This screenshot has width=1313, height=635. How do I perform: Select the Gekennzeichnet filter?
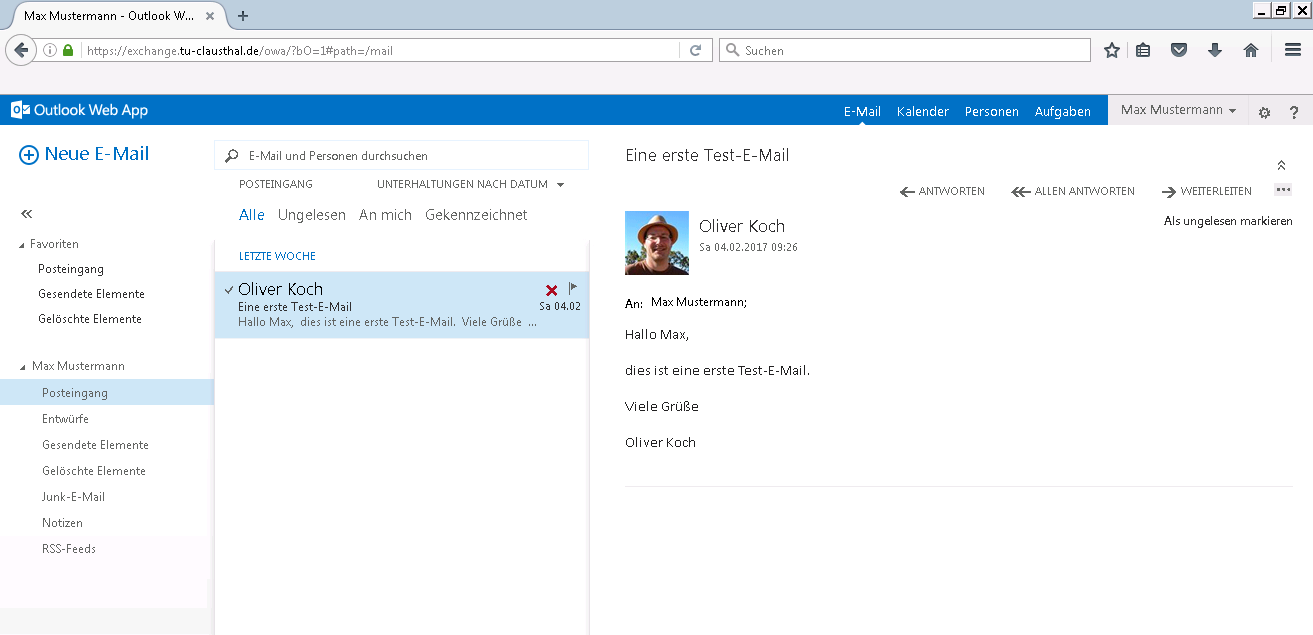[476, 215]
